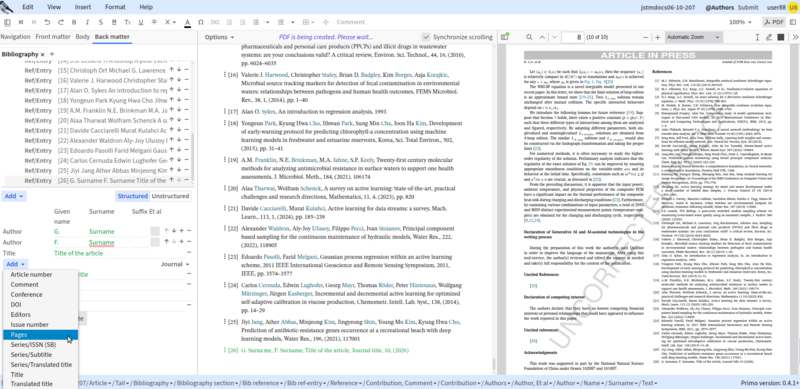Click the Redo icon in the toolbar
This screenshot has height=389, width=800.
[61, 22]
